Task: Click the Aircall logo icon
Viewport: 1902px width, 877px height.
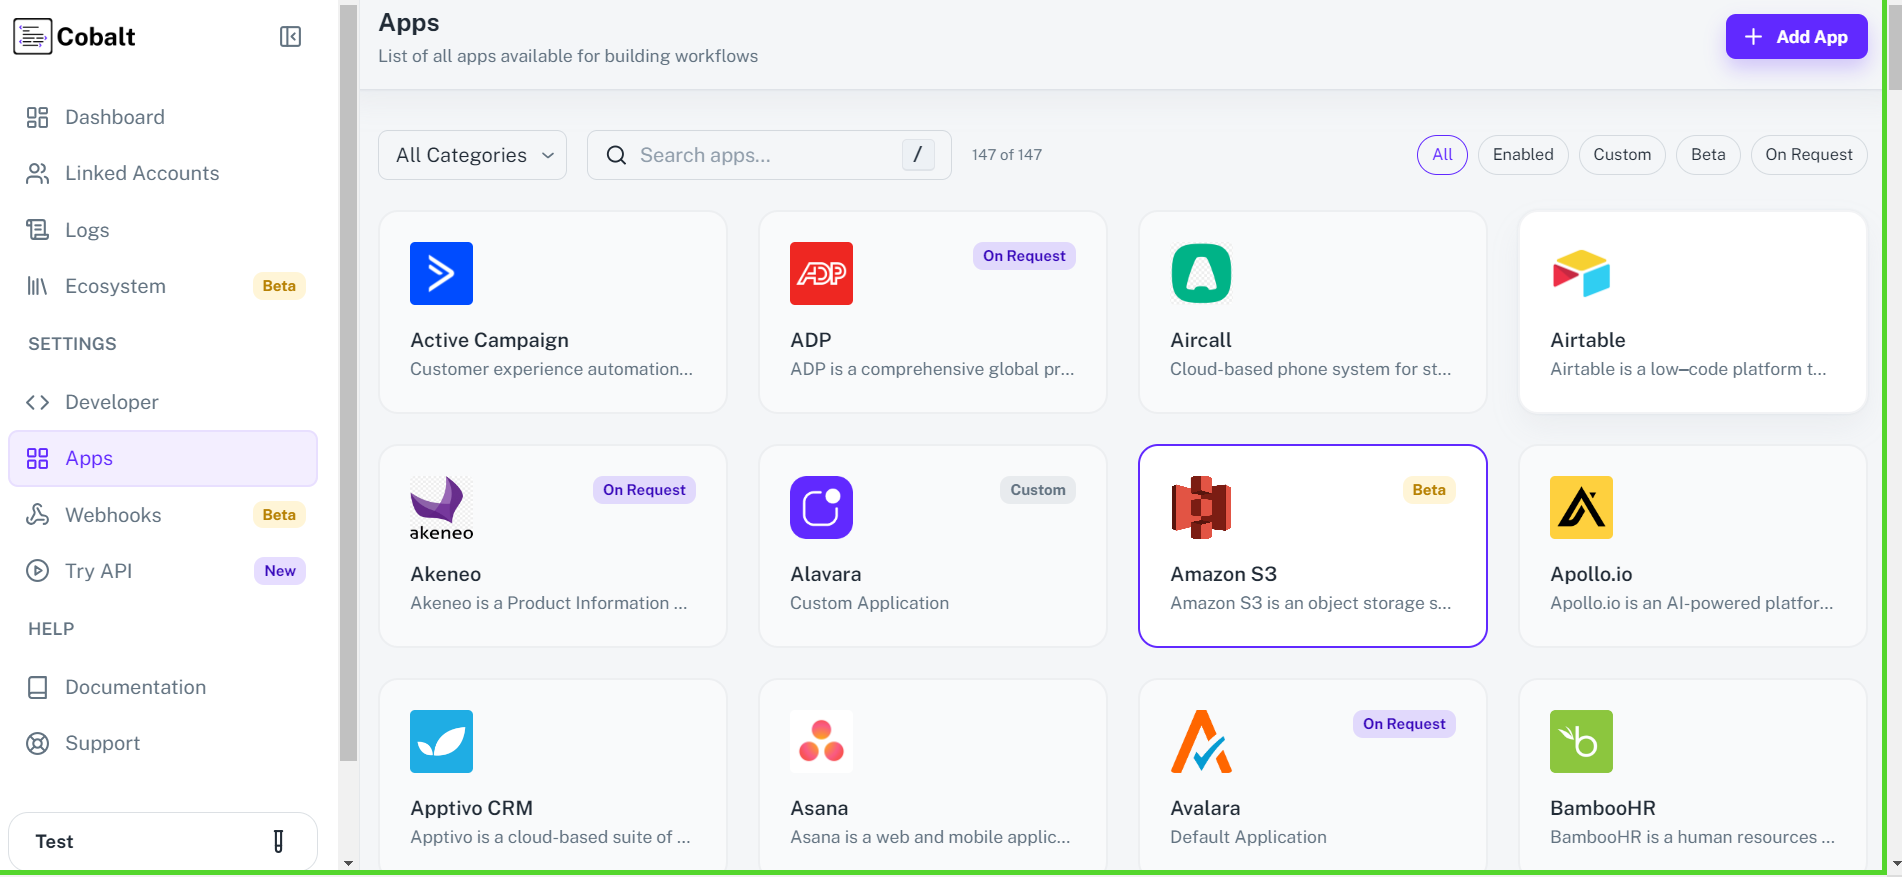Action: click(1201, 273)
